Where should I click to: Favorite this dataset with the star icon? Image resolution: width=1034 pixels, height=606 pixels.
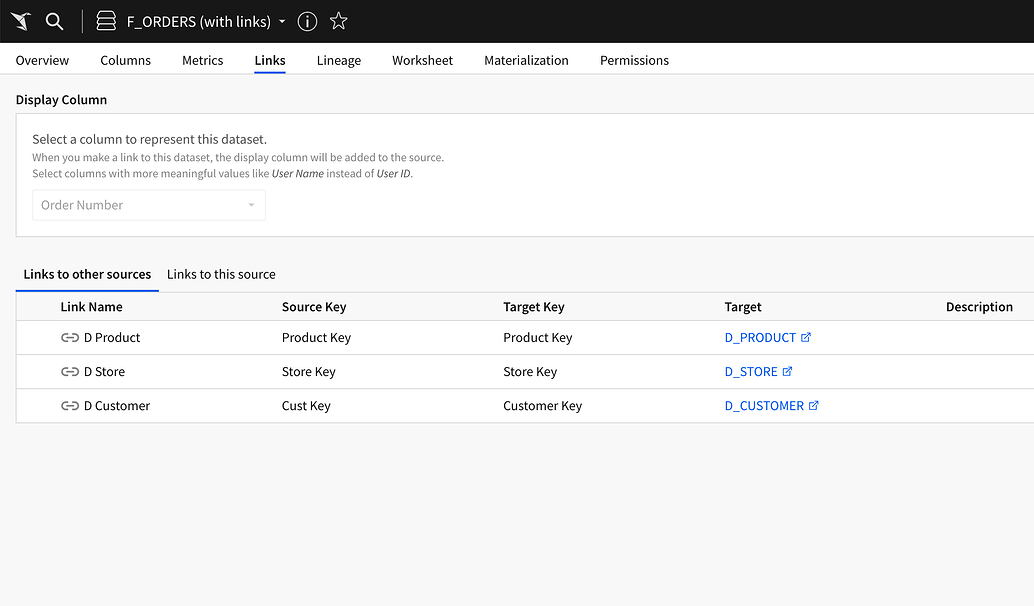coord(339,21)
